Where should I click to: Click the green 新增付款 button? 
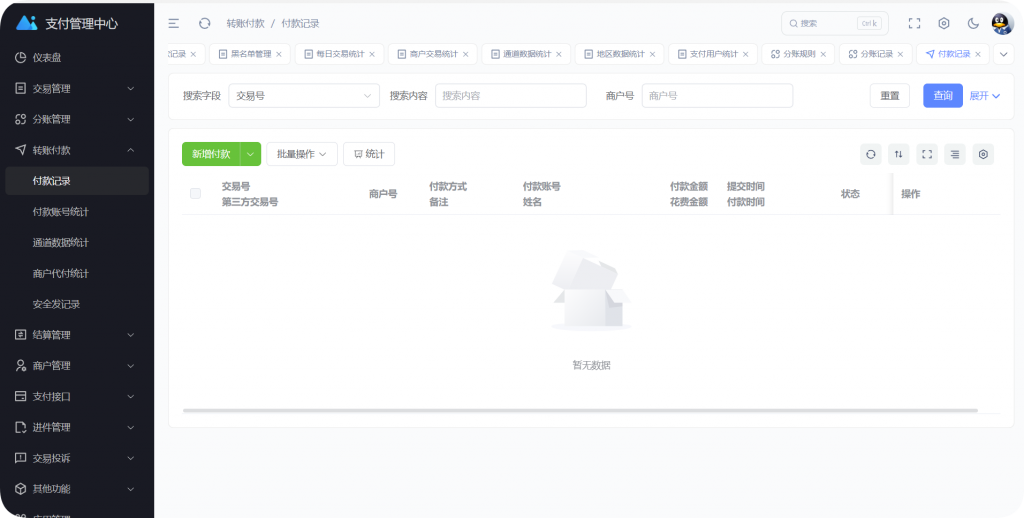(211, 154)
